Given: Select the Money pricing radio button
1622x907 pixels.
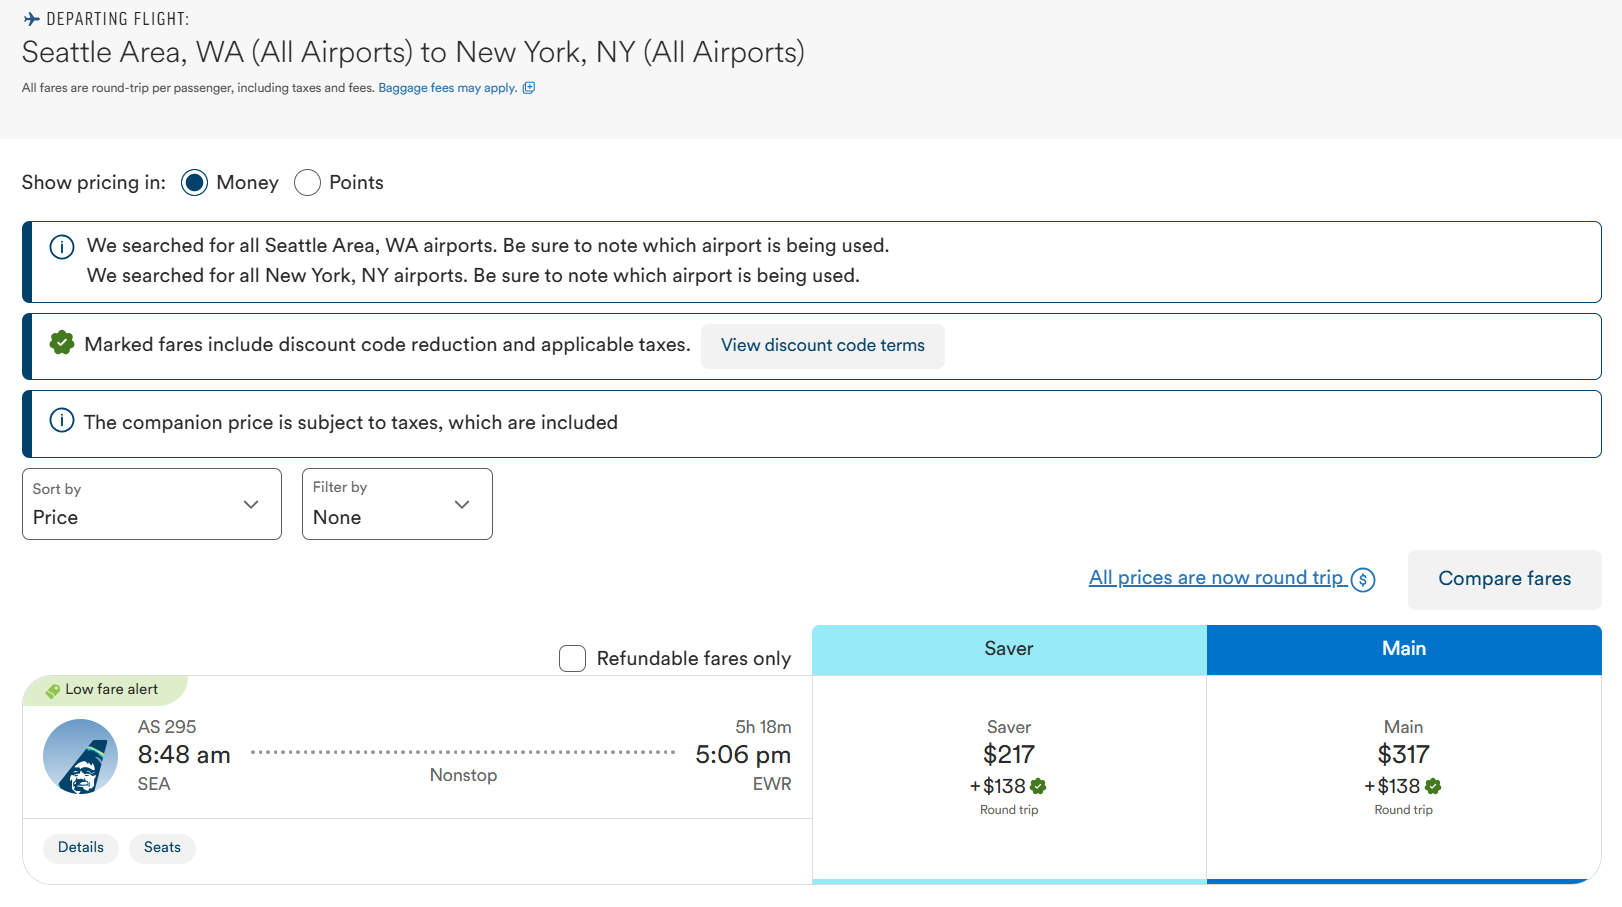Looking at the screenshot, I should coord(193,183).
